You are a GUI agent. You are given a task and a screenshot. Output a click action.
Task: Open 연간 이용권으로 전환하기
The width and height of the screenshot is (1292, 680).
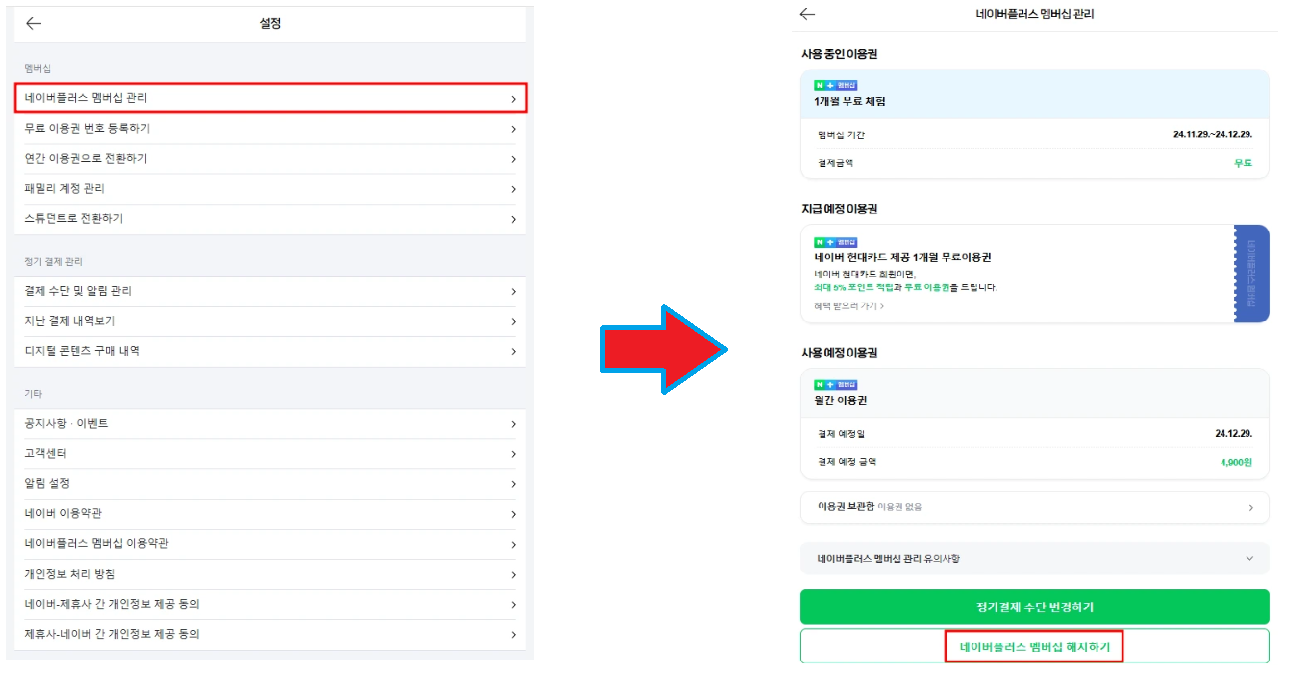(270, 159)
